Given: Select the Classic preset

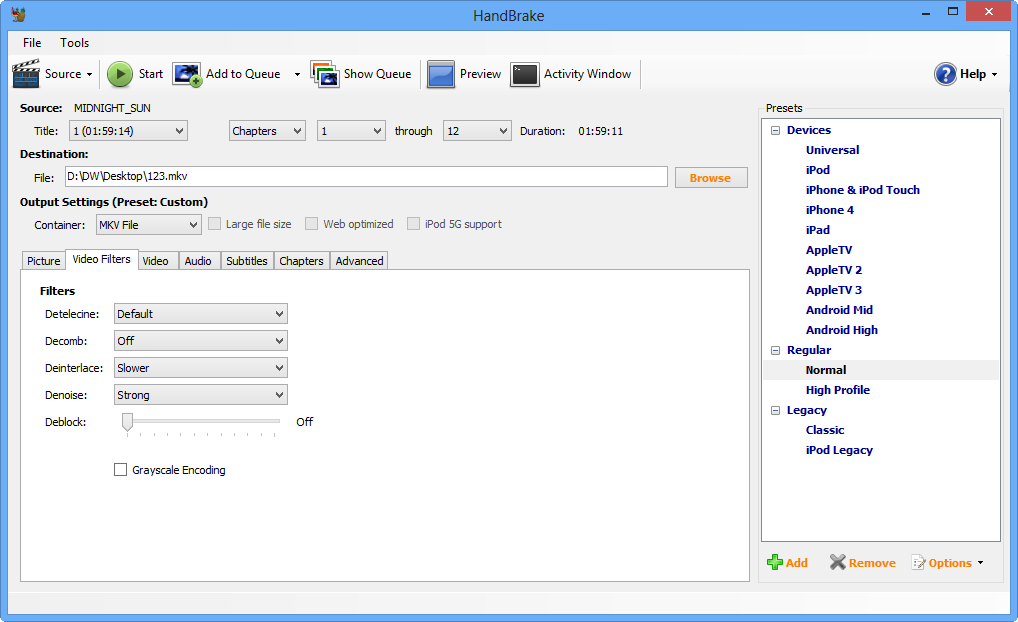Looking at the screenshot, I should click(825, 430).
